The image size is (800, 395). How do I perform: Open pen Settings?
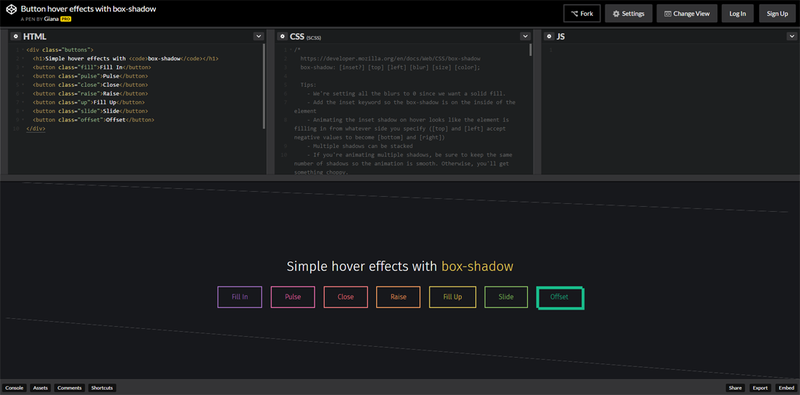629,14
